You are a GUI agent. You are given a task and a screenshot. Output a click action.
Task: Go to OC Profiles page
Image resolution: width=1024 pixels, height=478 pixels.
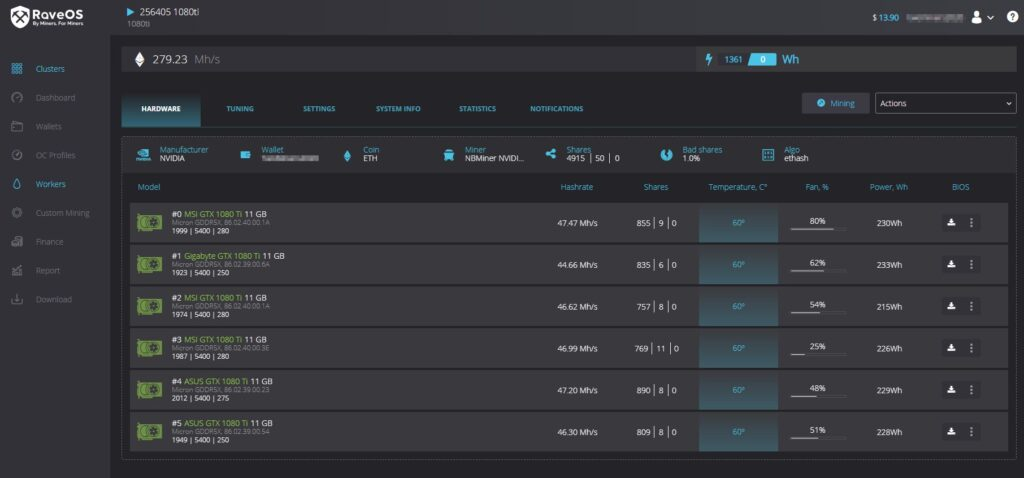[55, 155]
